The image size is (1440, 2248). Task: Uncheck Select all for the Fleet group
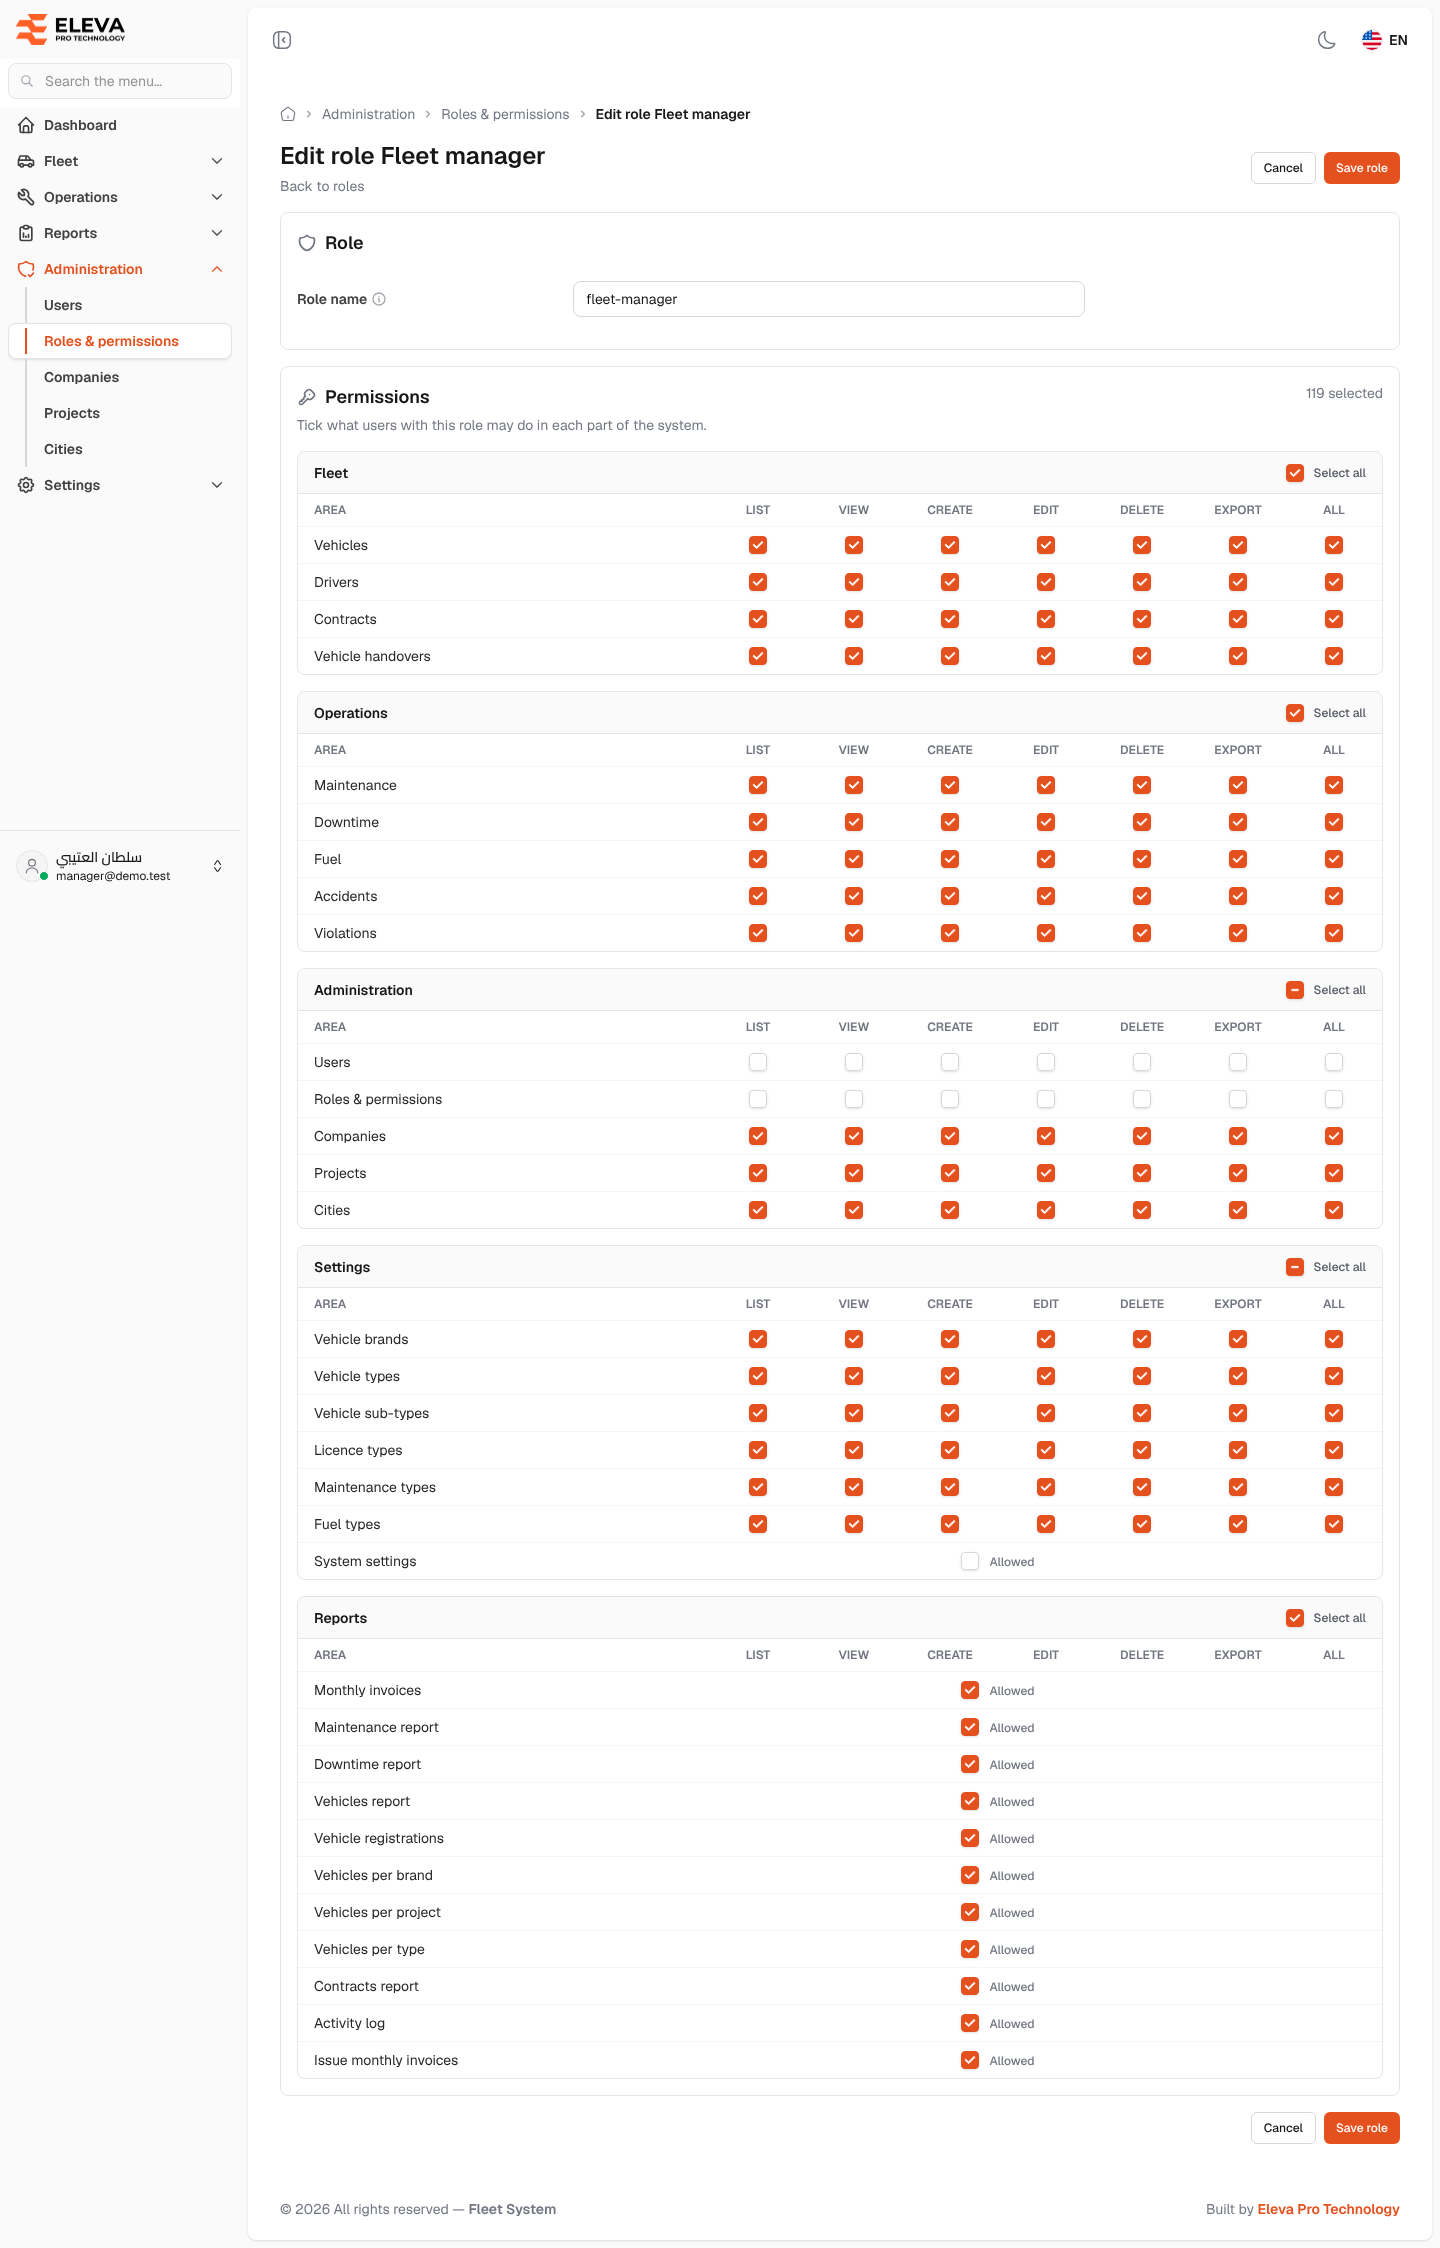(1295, 473)
